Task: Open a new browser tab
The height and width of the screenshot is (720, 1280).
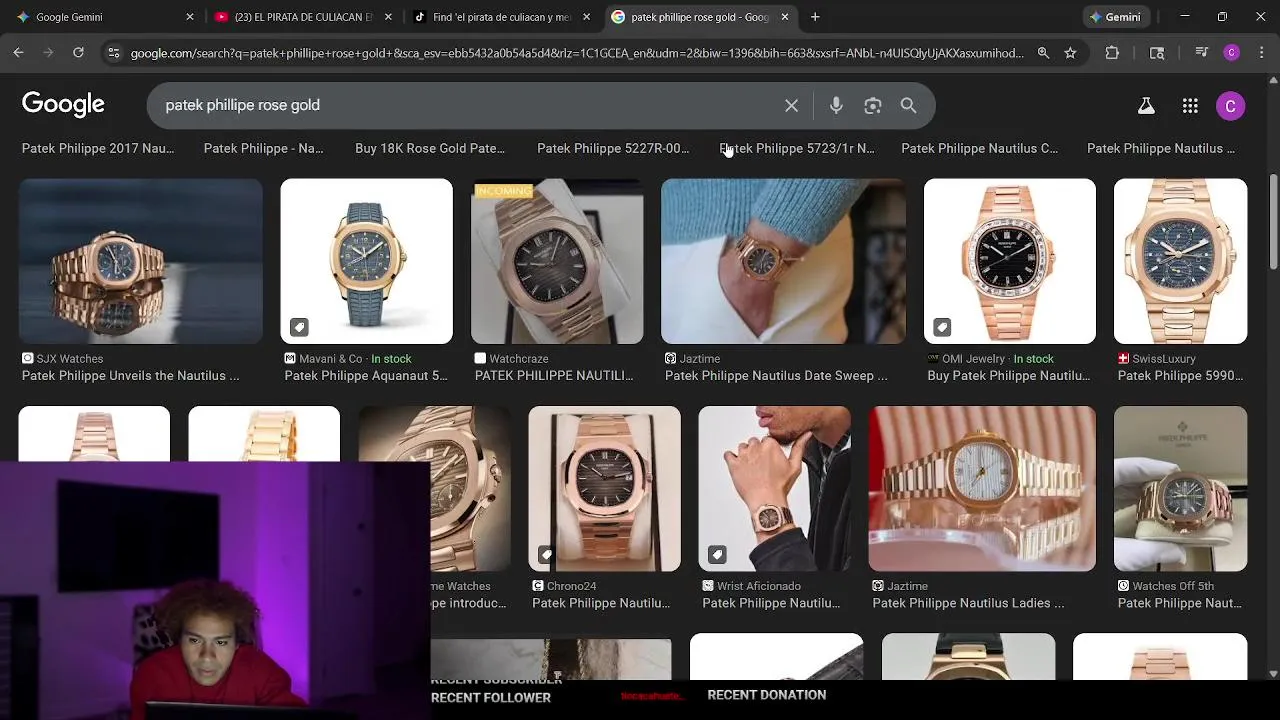Action: (x=815, y=17)
